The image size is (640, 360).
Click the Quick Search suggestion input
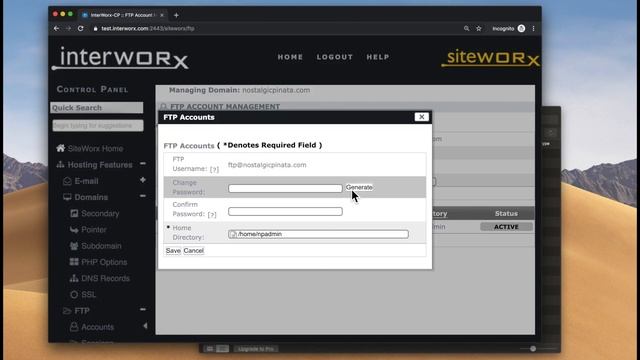pyautogui.click(x=98, y=125)
